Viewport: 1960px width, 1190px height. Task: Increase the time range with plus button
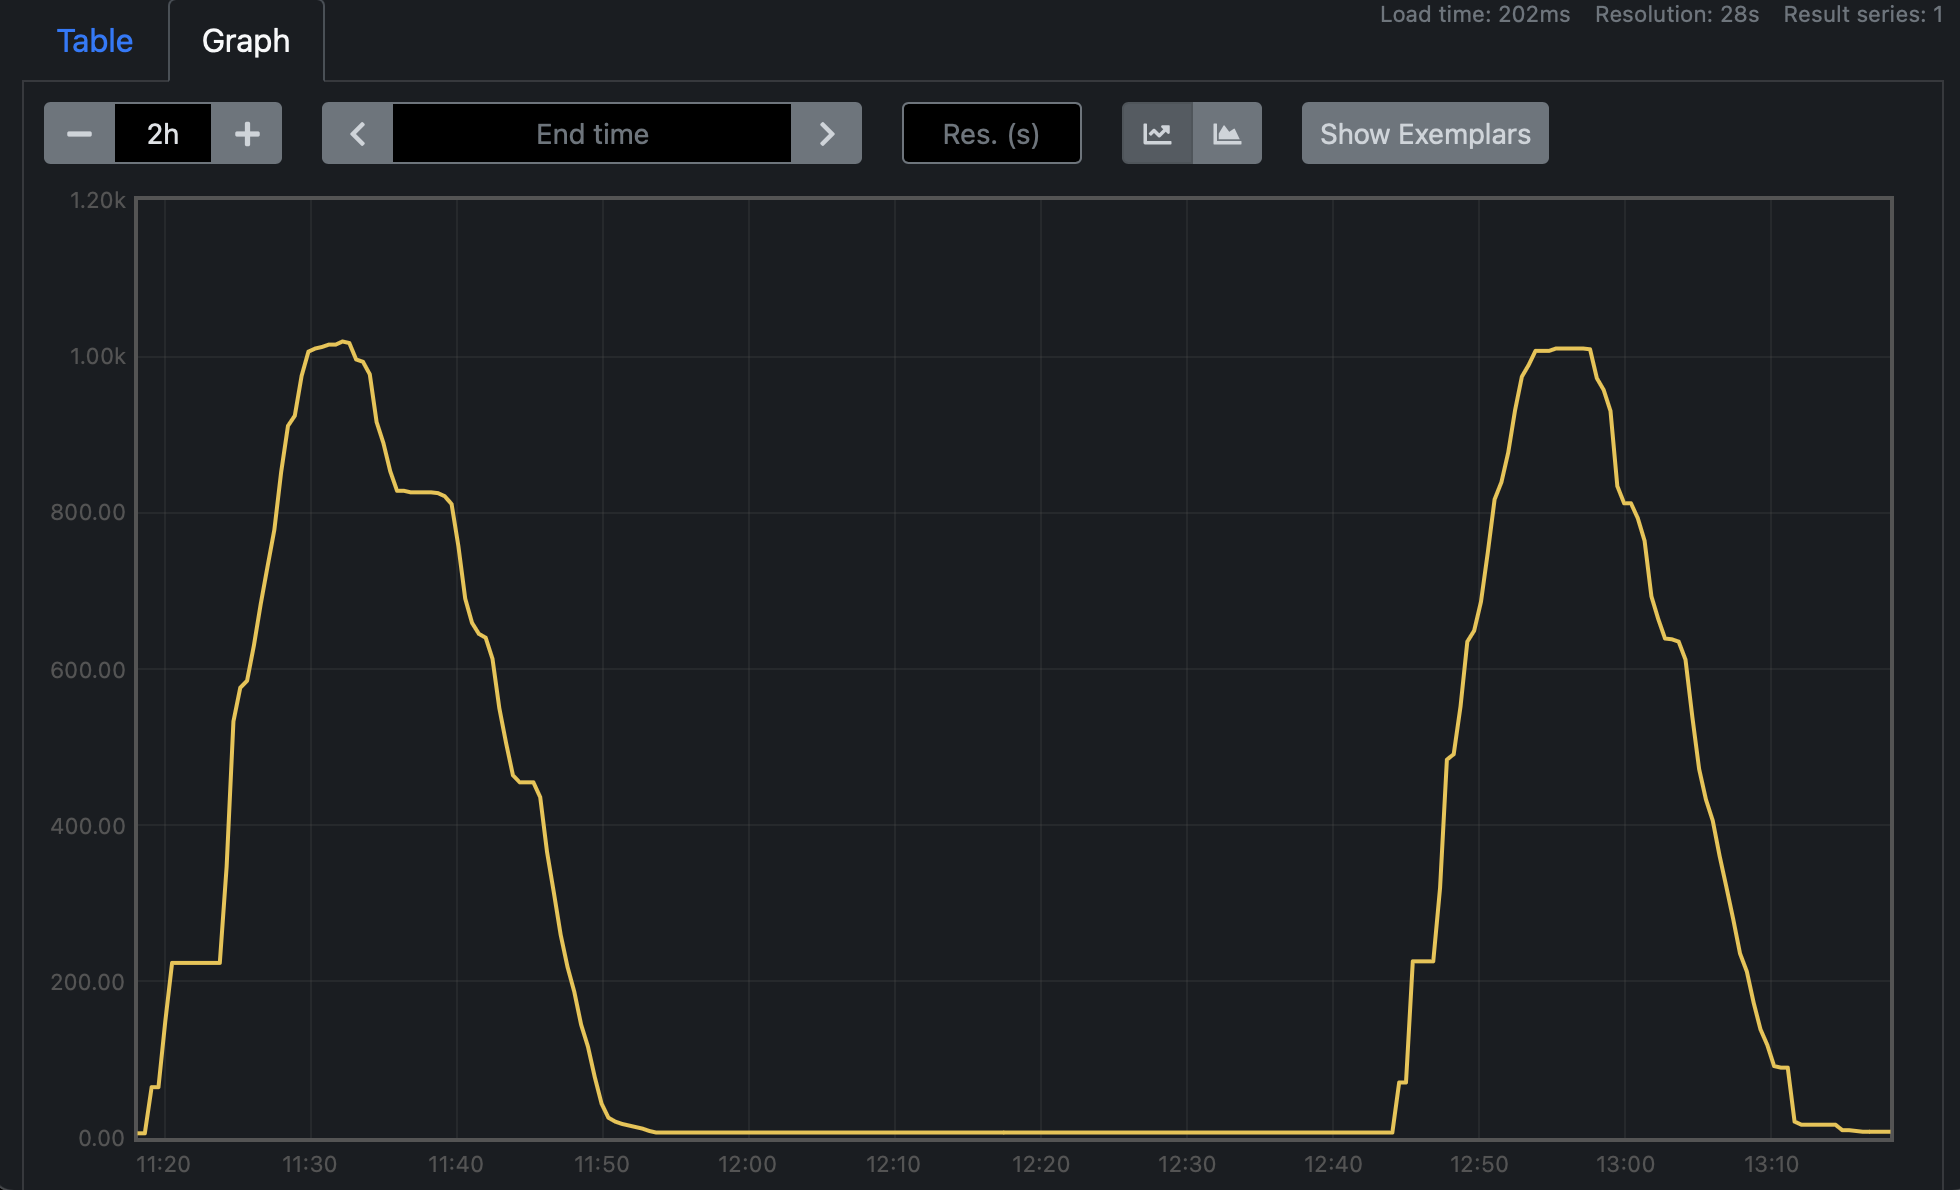247,133
